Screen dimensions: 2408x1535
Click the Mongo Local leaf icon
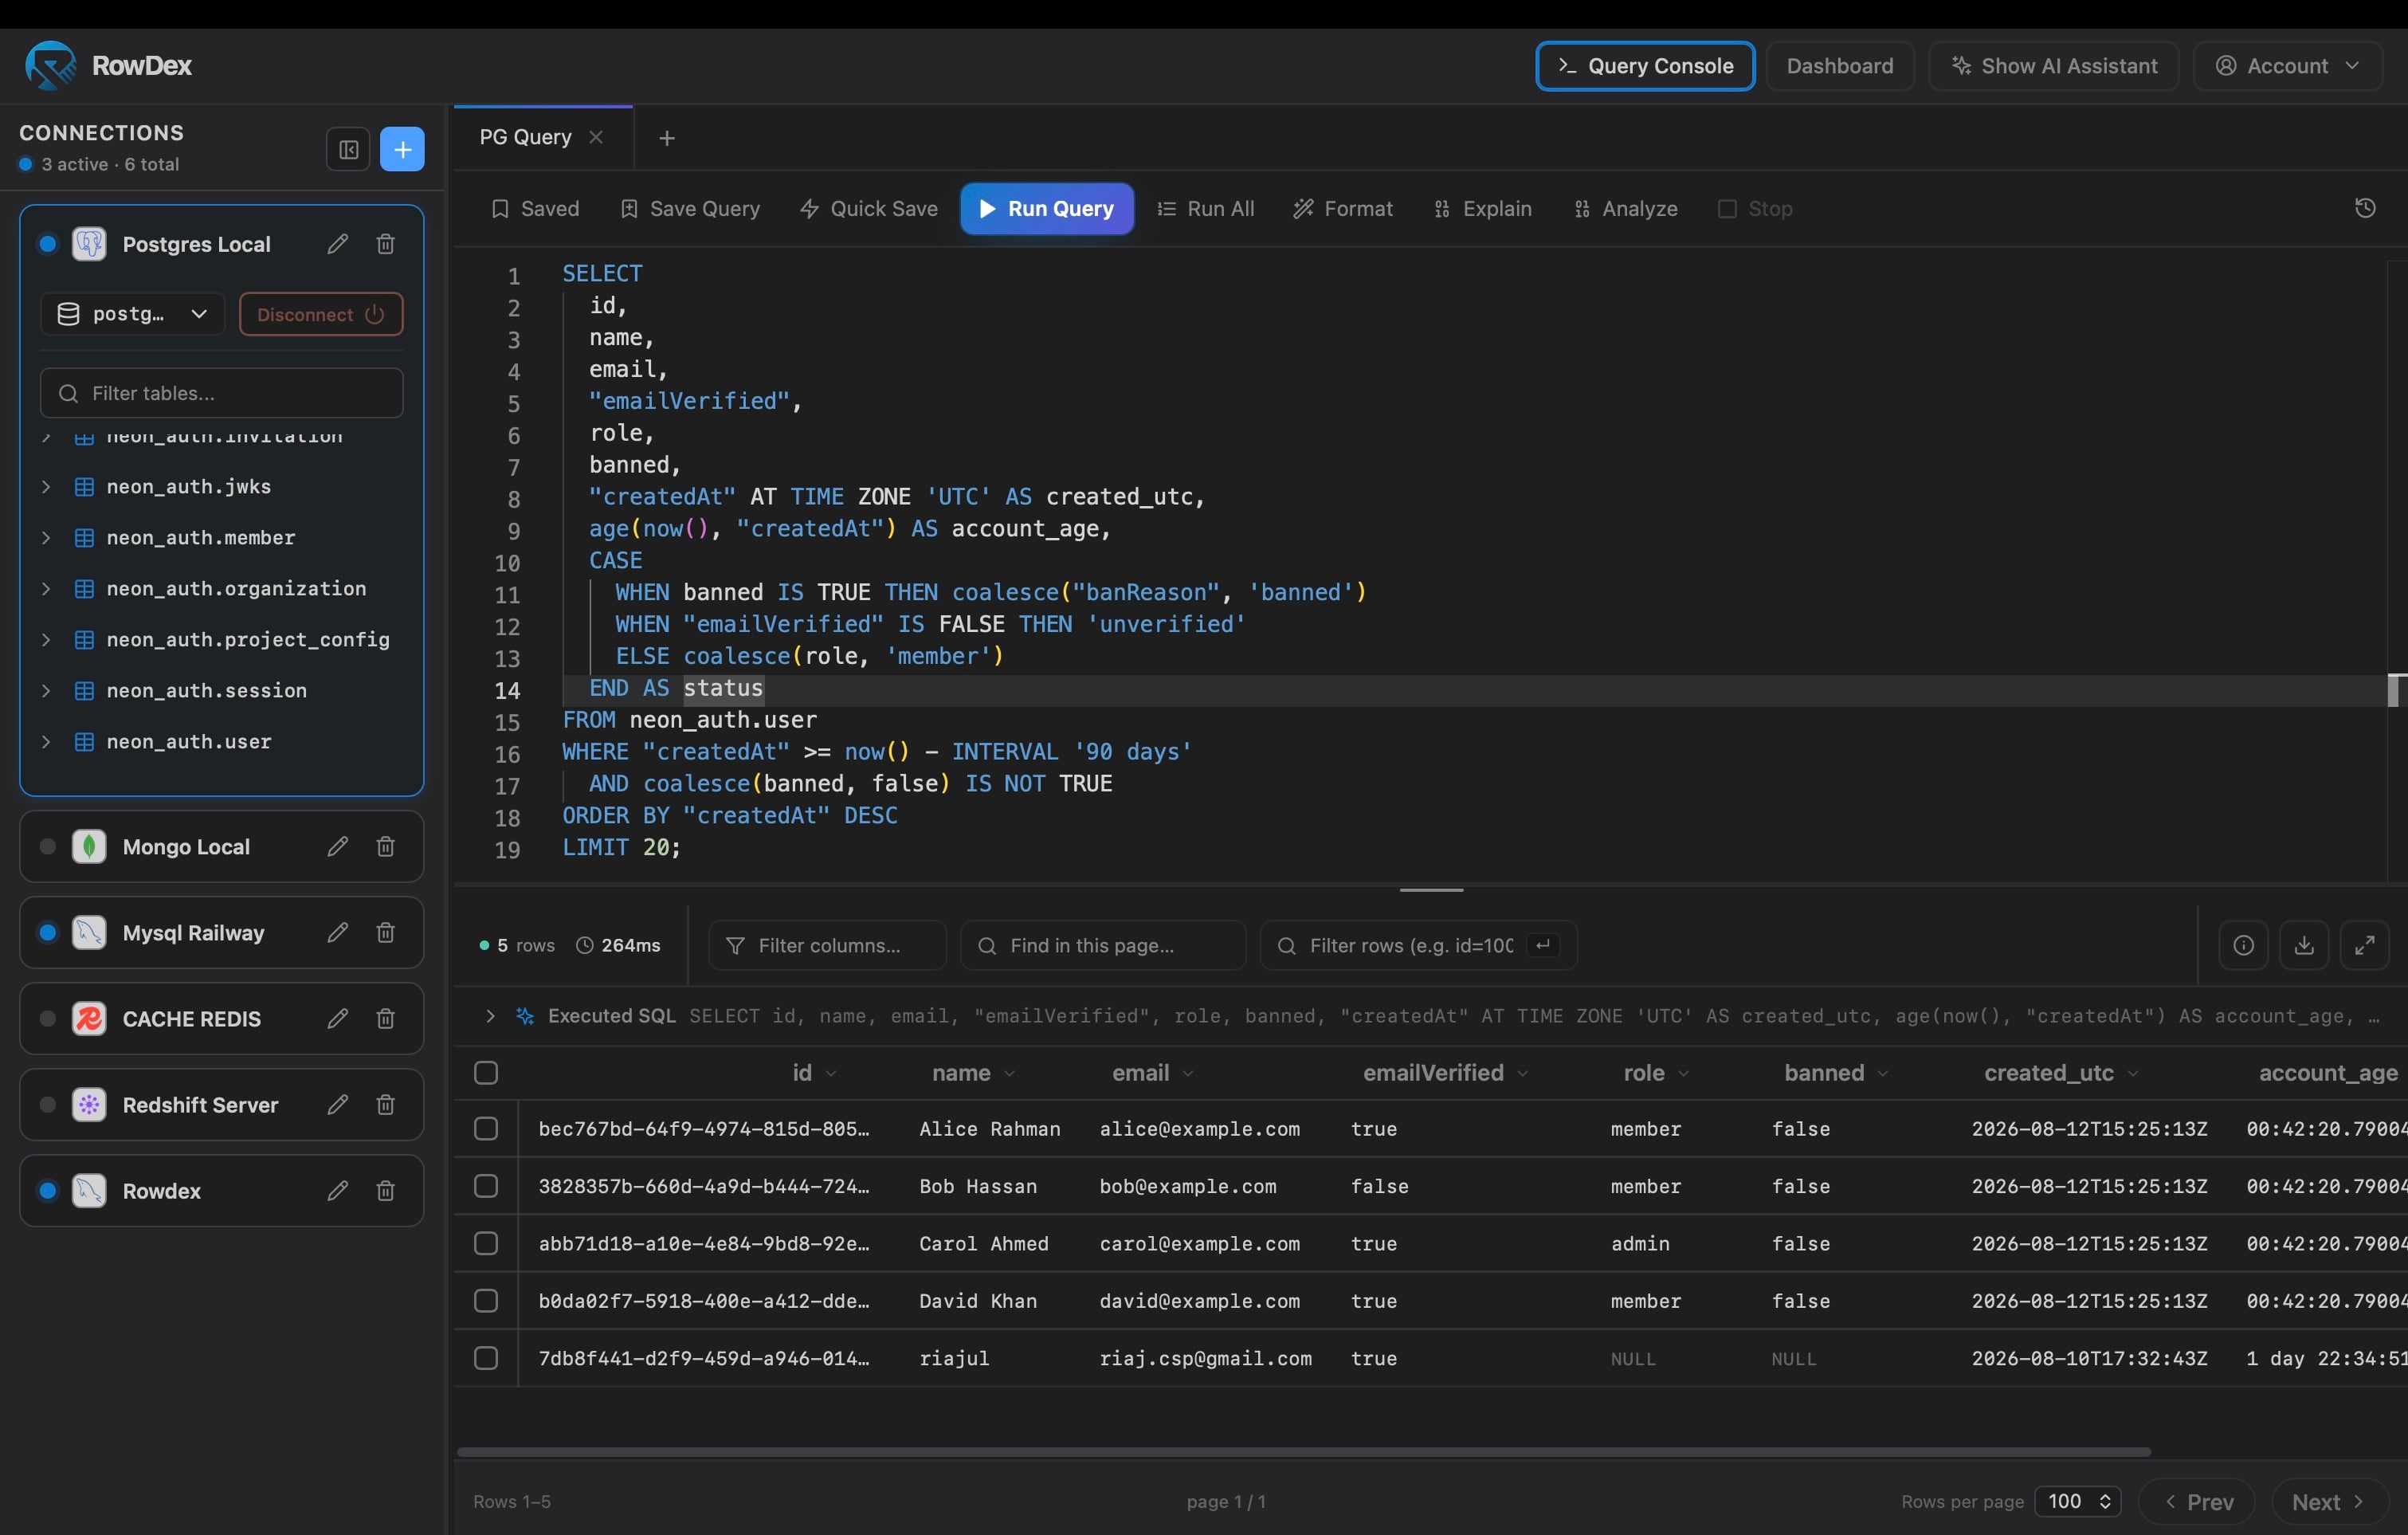(89, 847)
